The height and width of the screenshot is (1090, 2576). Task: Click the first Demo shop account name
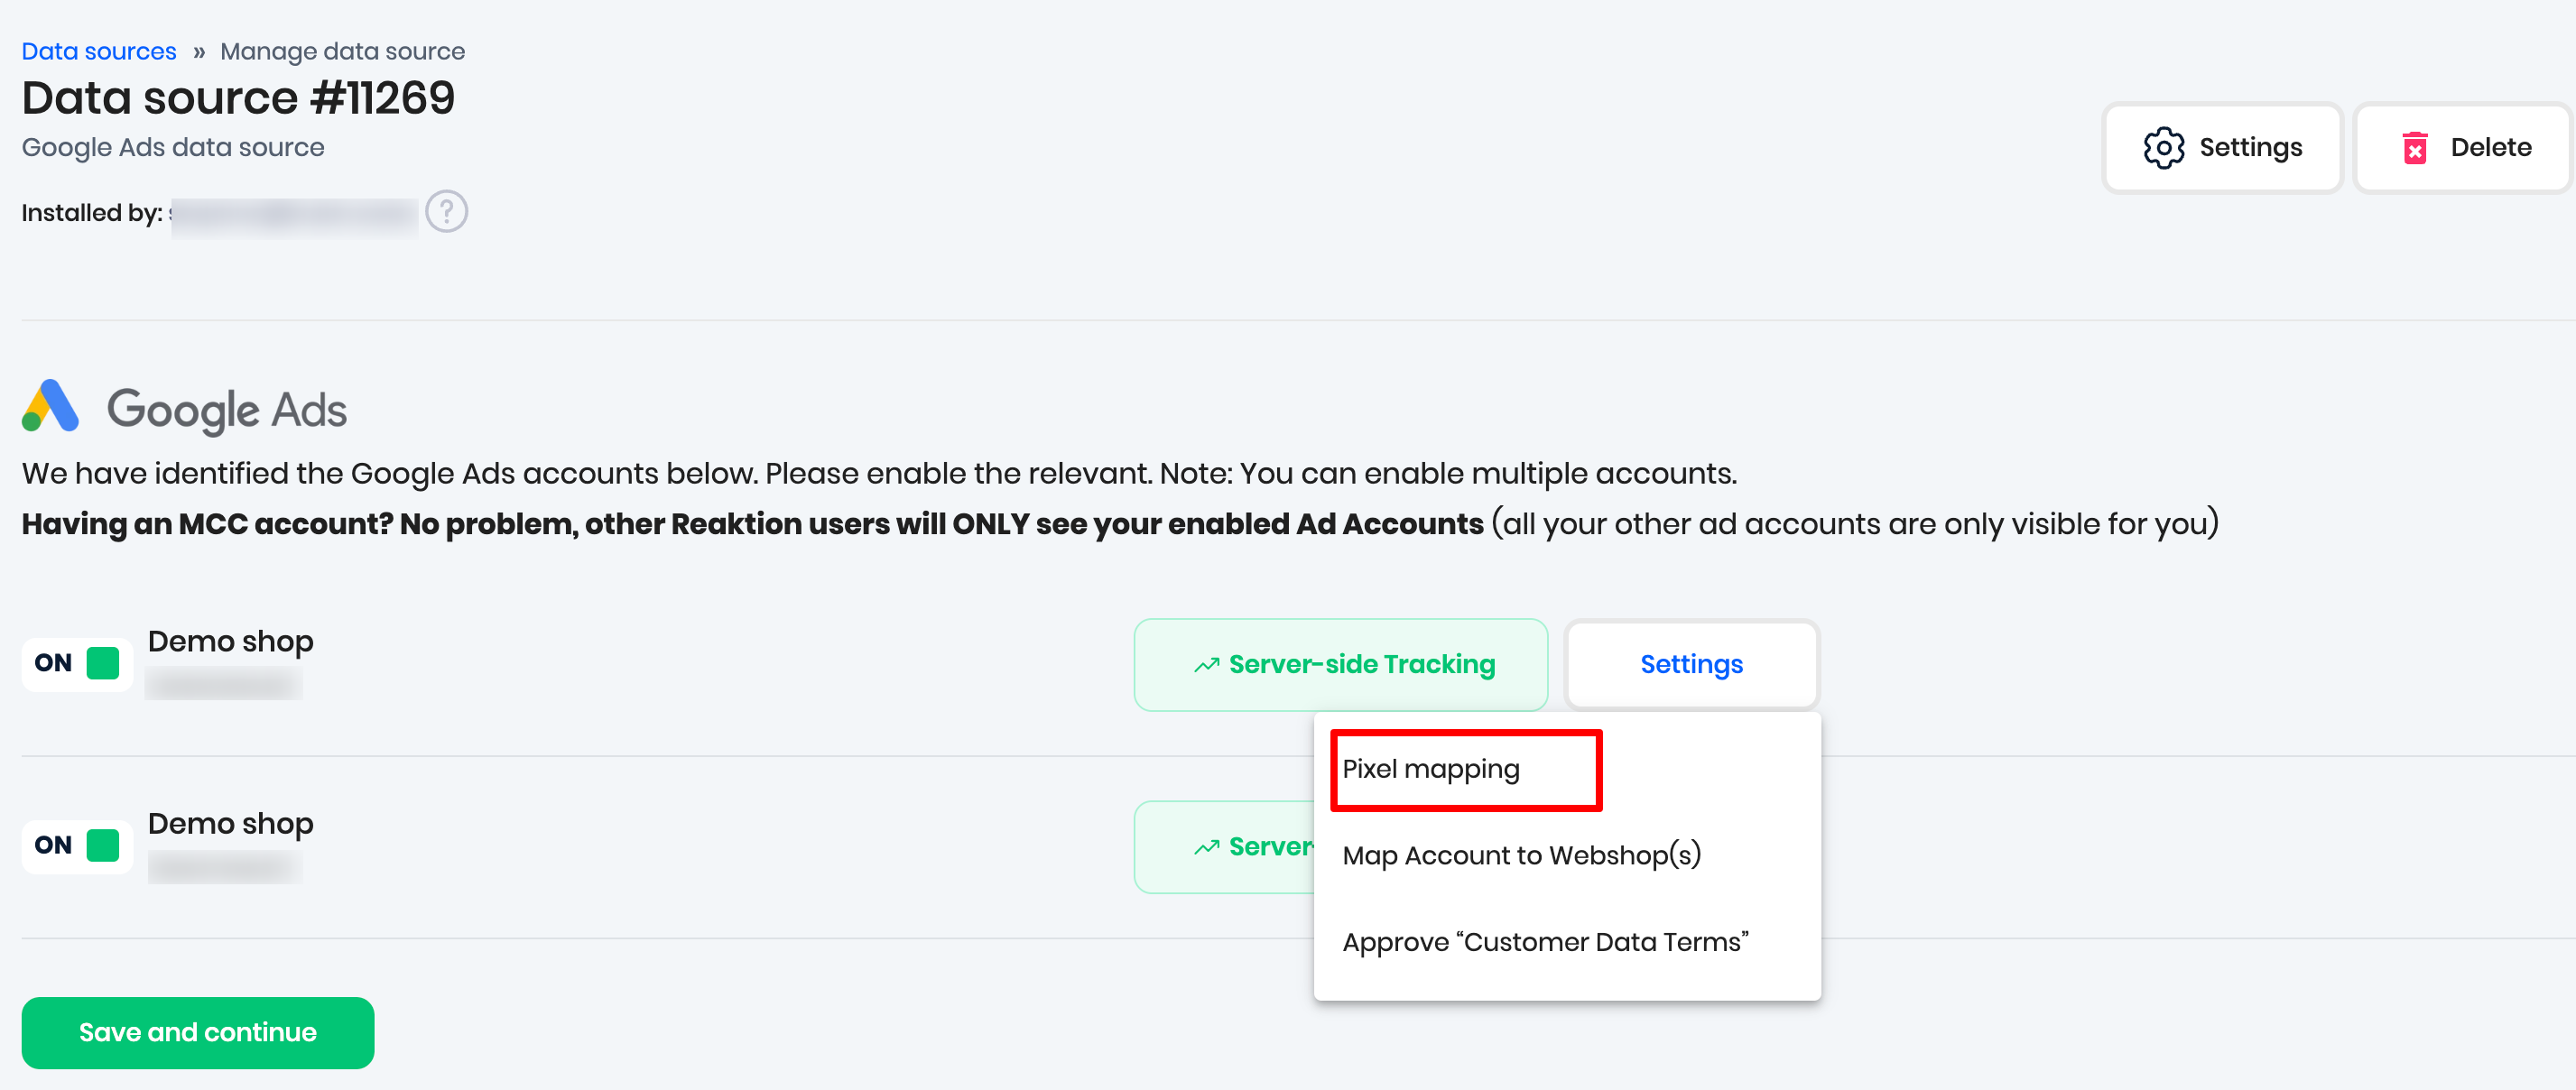coord(231,641)
